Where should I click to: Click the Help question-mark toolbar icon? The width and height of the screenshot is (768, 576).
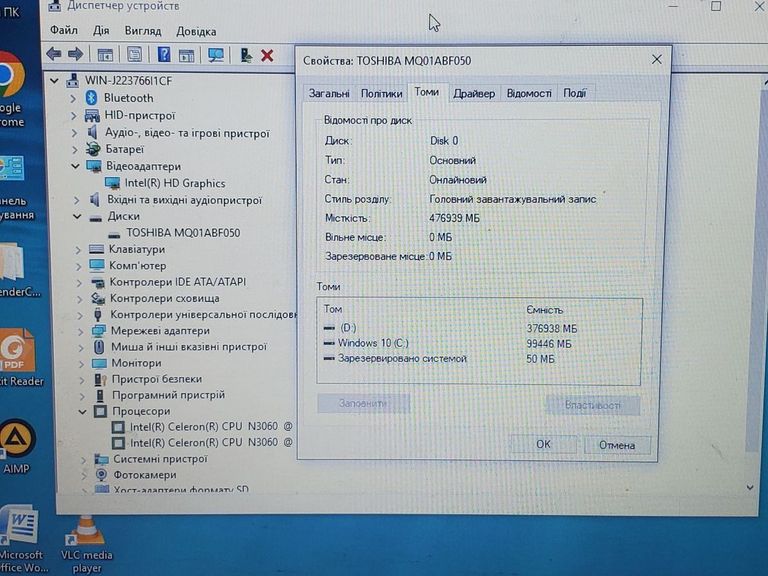[x=164, y=54]
